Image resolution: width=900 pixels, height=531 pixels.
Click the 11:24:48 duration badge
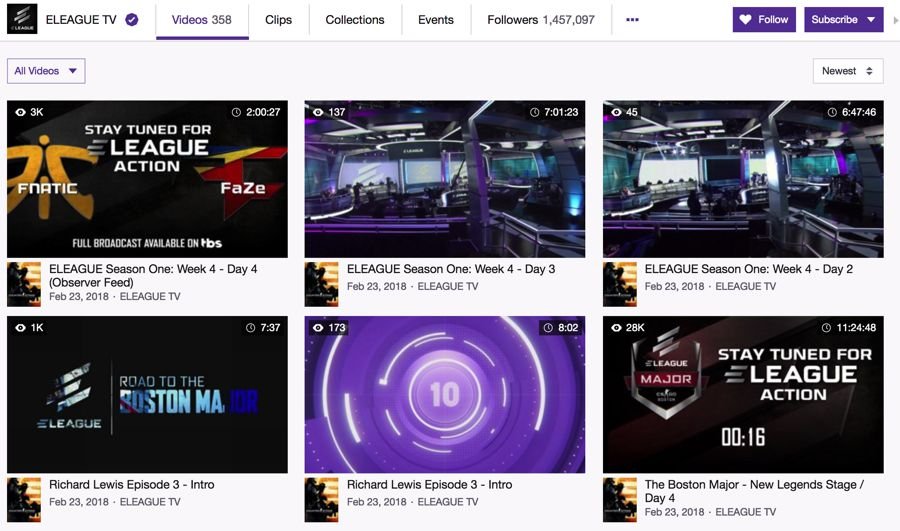coord(849,328)
